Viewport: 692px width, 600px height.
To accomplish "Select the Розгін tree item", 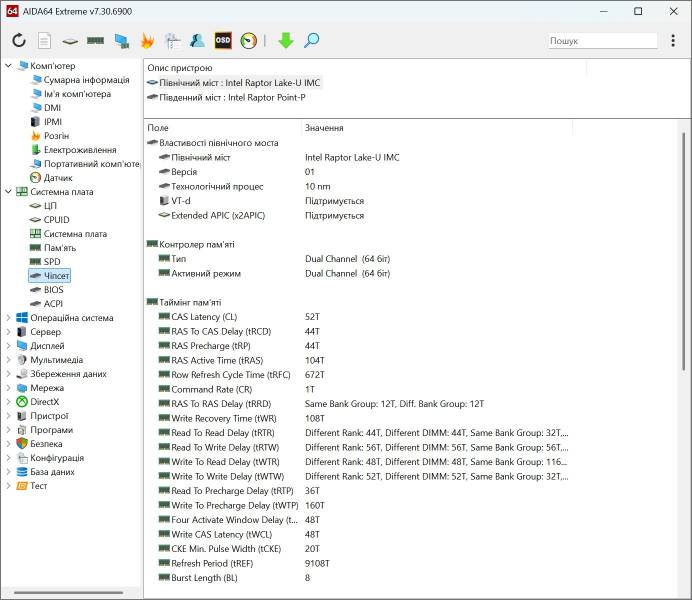I will pos(56,136).
